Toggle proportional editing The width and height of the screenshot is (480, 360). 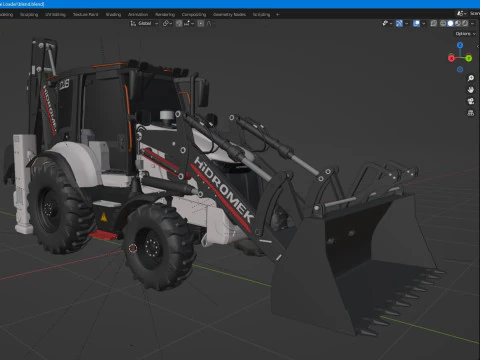(x=201, y=23)
